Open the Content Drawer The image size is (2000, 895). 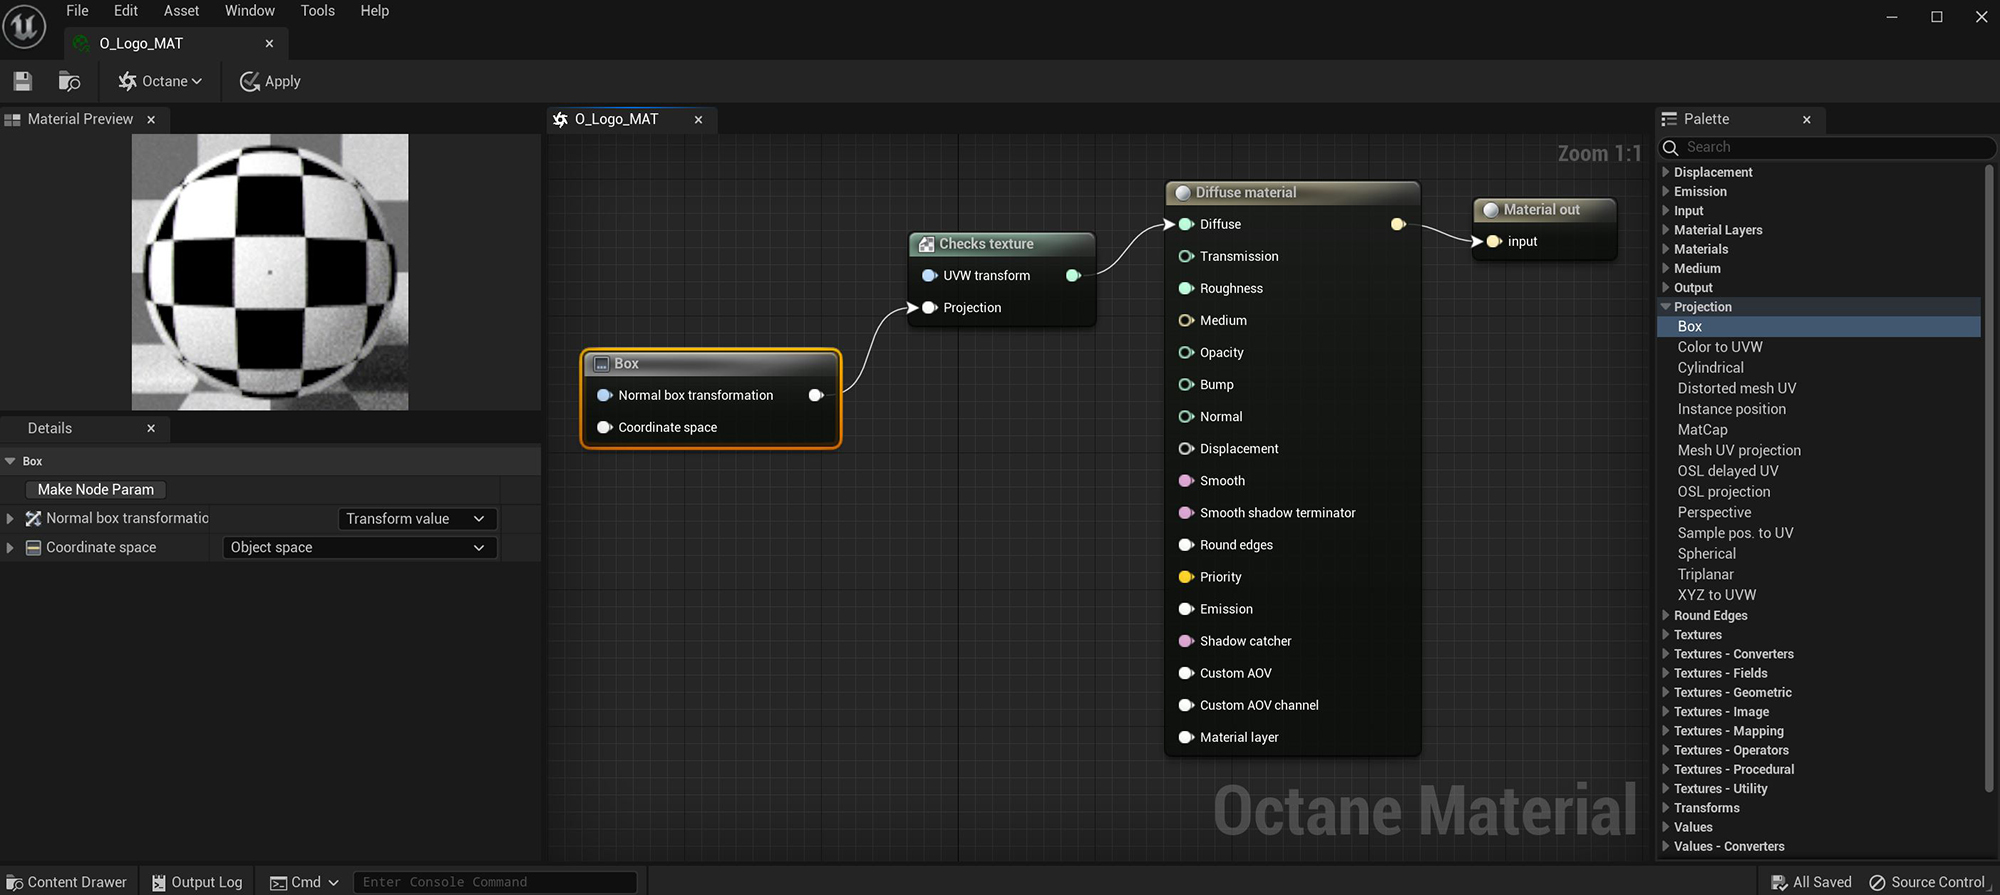coord(68,882)
